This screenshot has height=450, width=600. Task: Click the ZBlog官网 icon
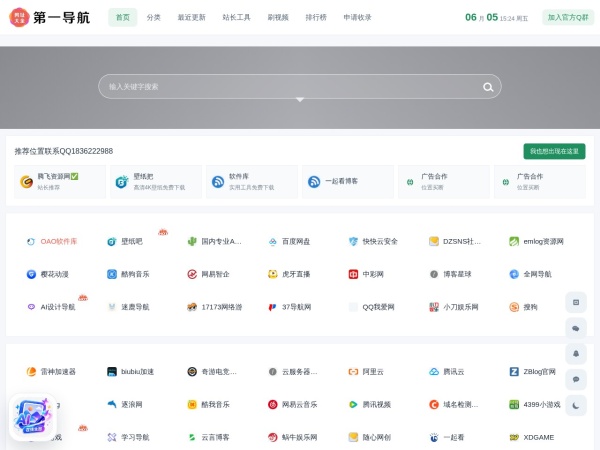coord(514,372)
